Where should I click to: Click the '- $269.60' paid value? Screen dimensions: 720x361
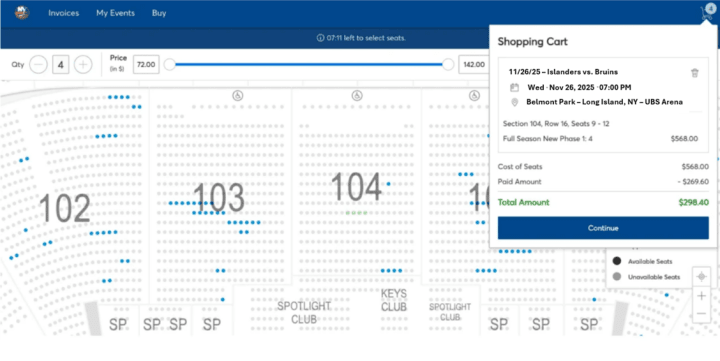[693, 182]
